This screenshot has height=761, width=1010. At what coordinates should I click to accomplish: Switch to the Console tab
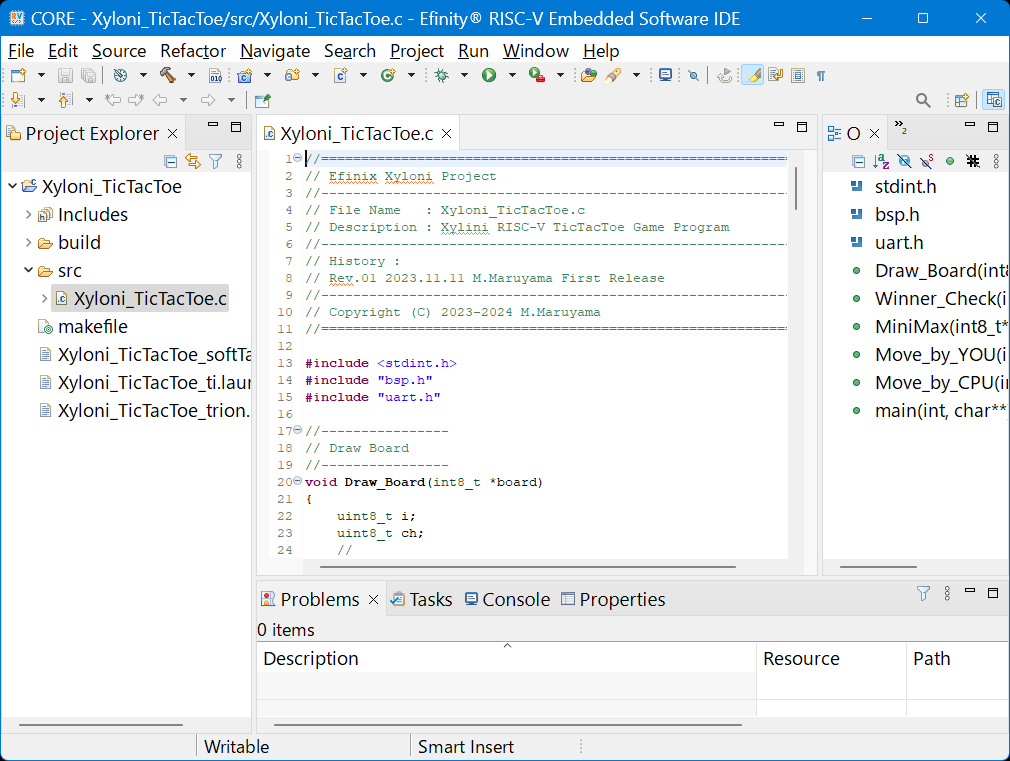click(515, 599)
